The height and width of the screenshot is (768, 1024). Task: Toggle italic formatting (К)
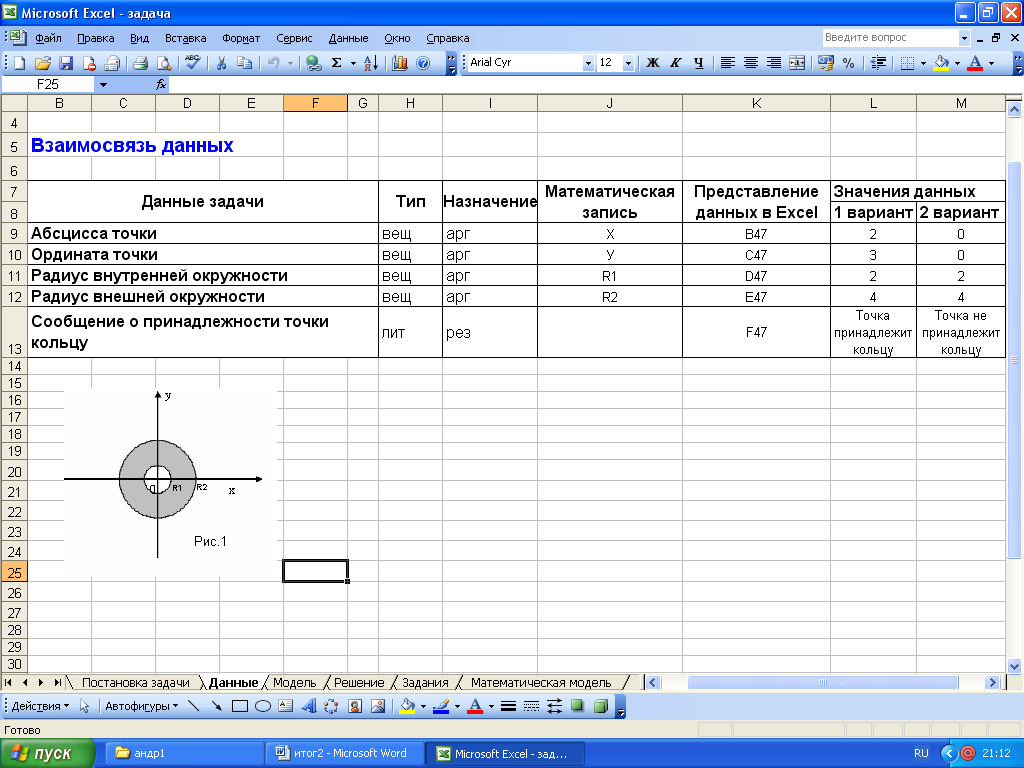pos(675,62)
